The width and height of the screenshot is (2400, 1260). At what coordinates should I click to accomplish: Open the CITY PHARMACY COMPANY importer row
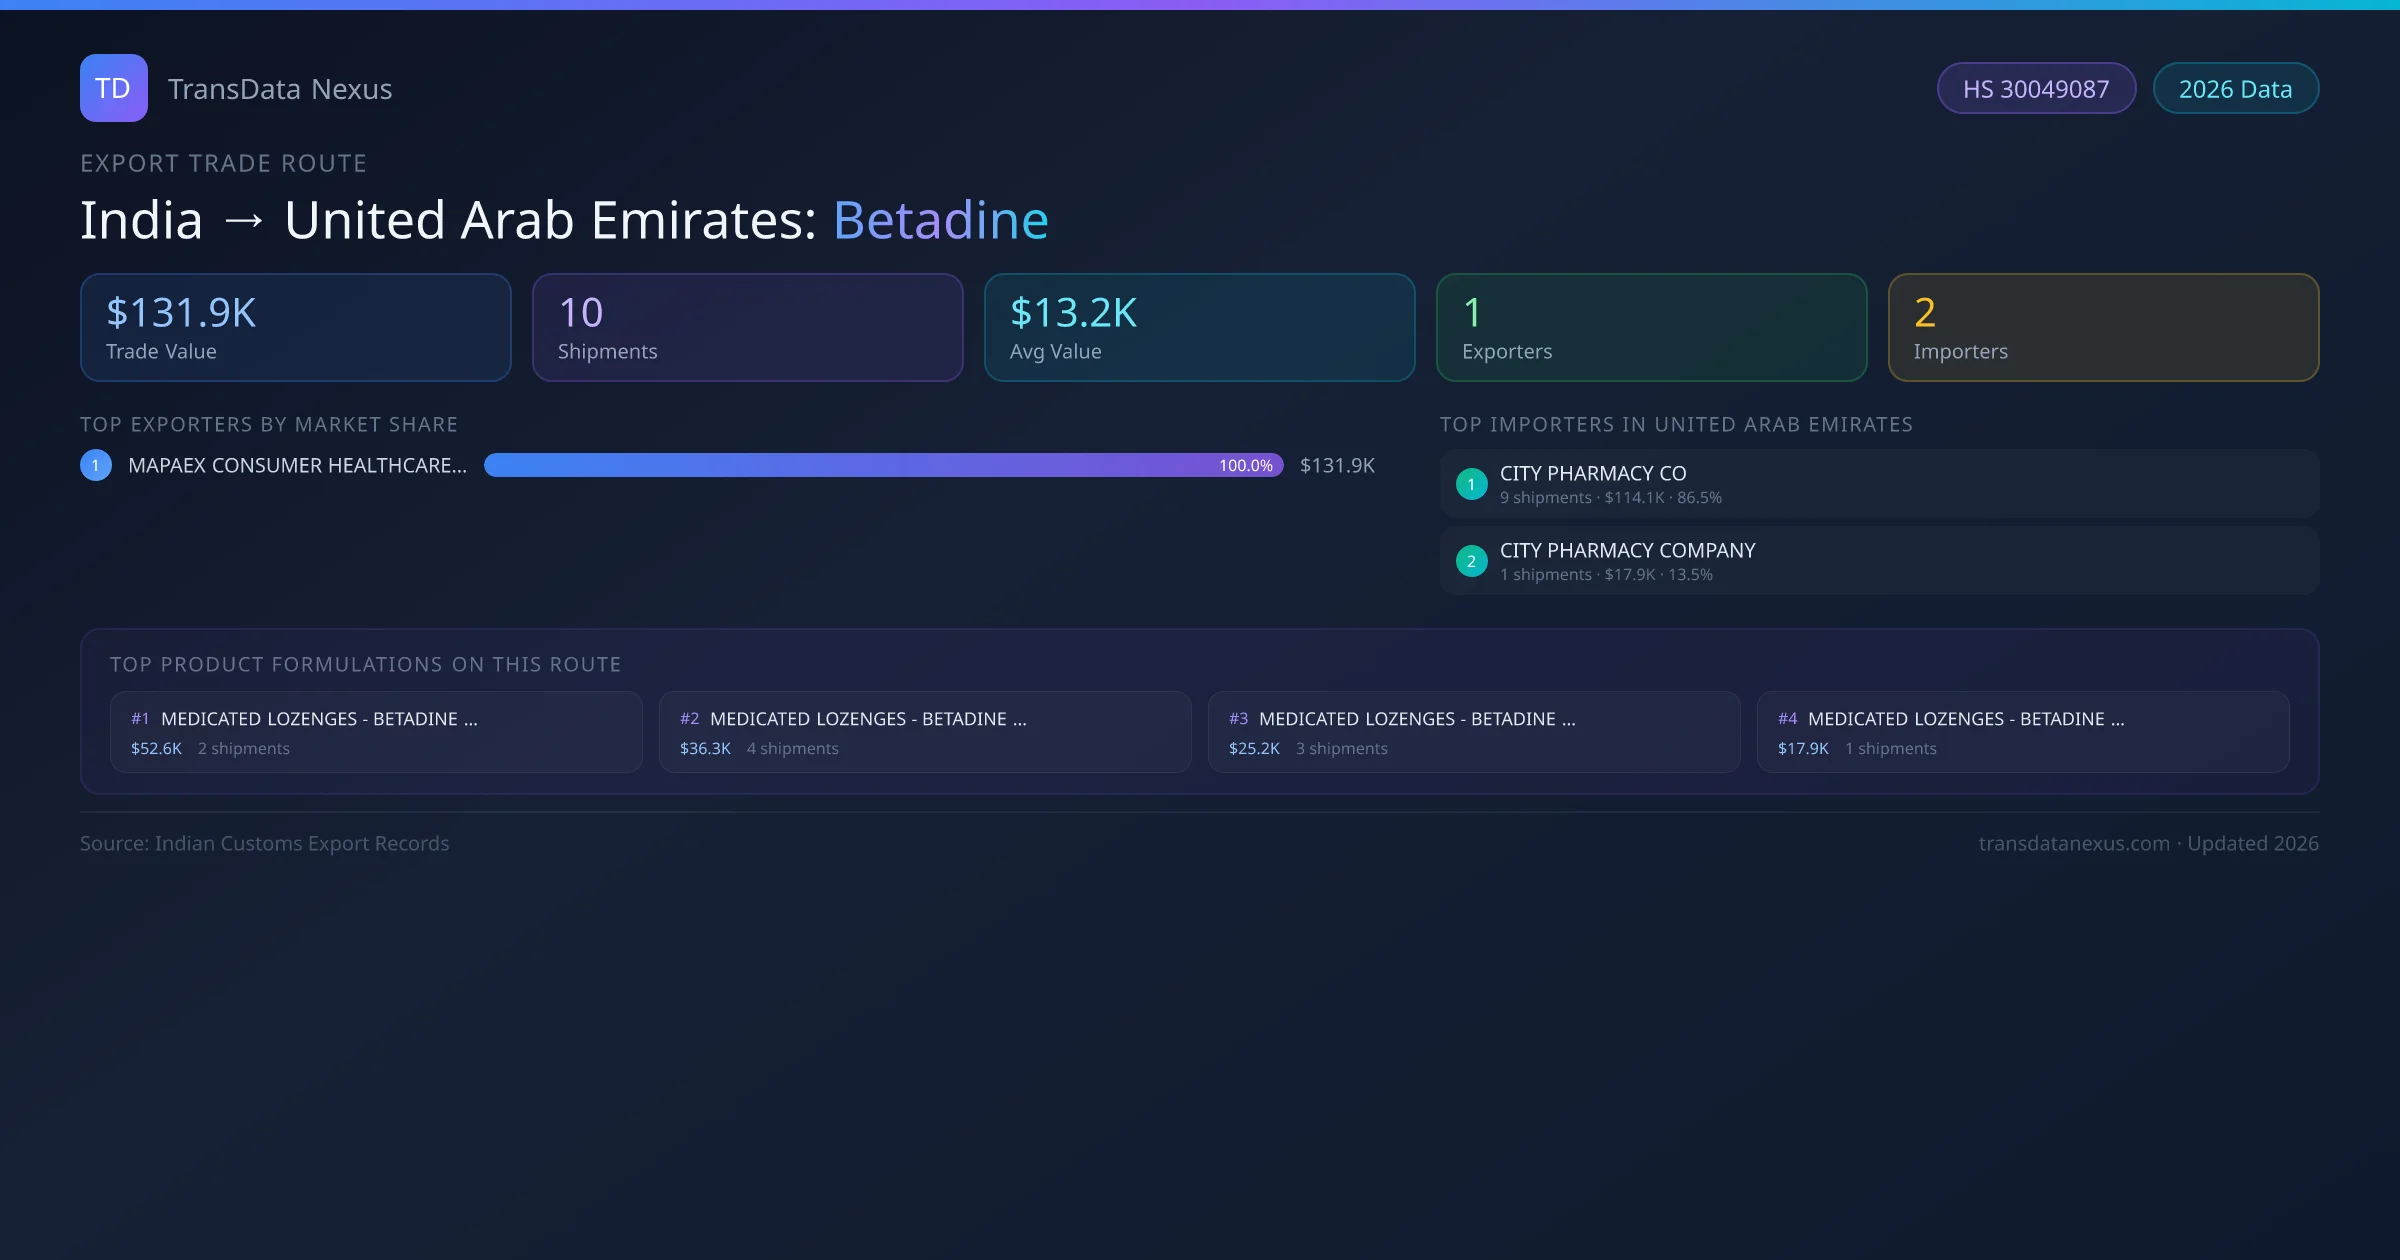(1879, 561)
